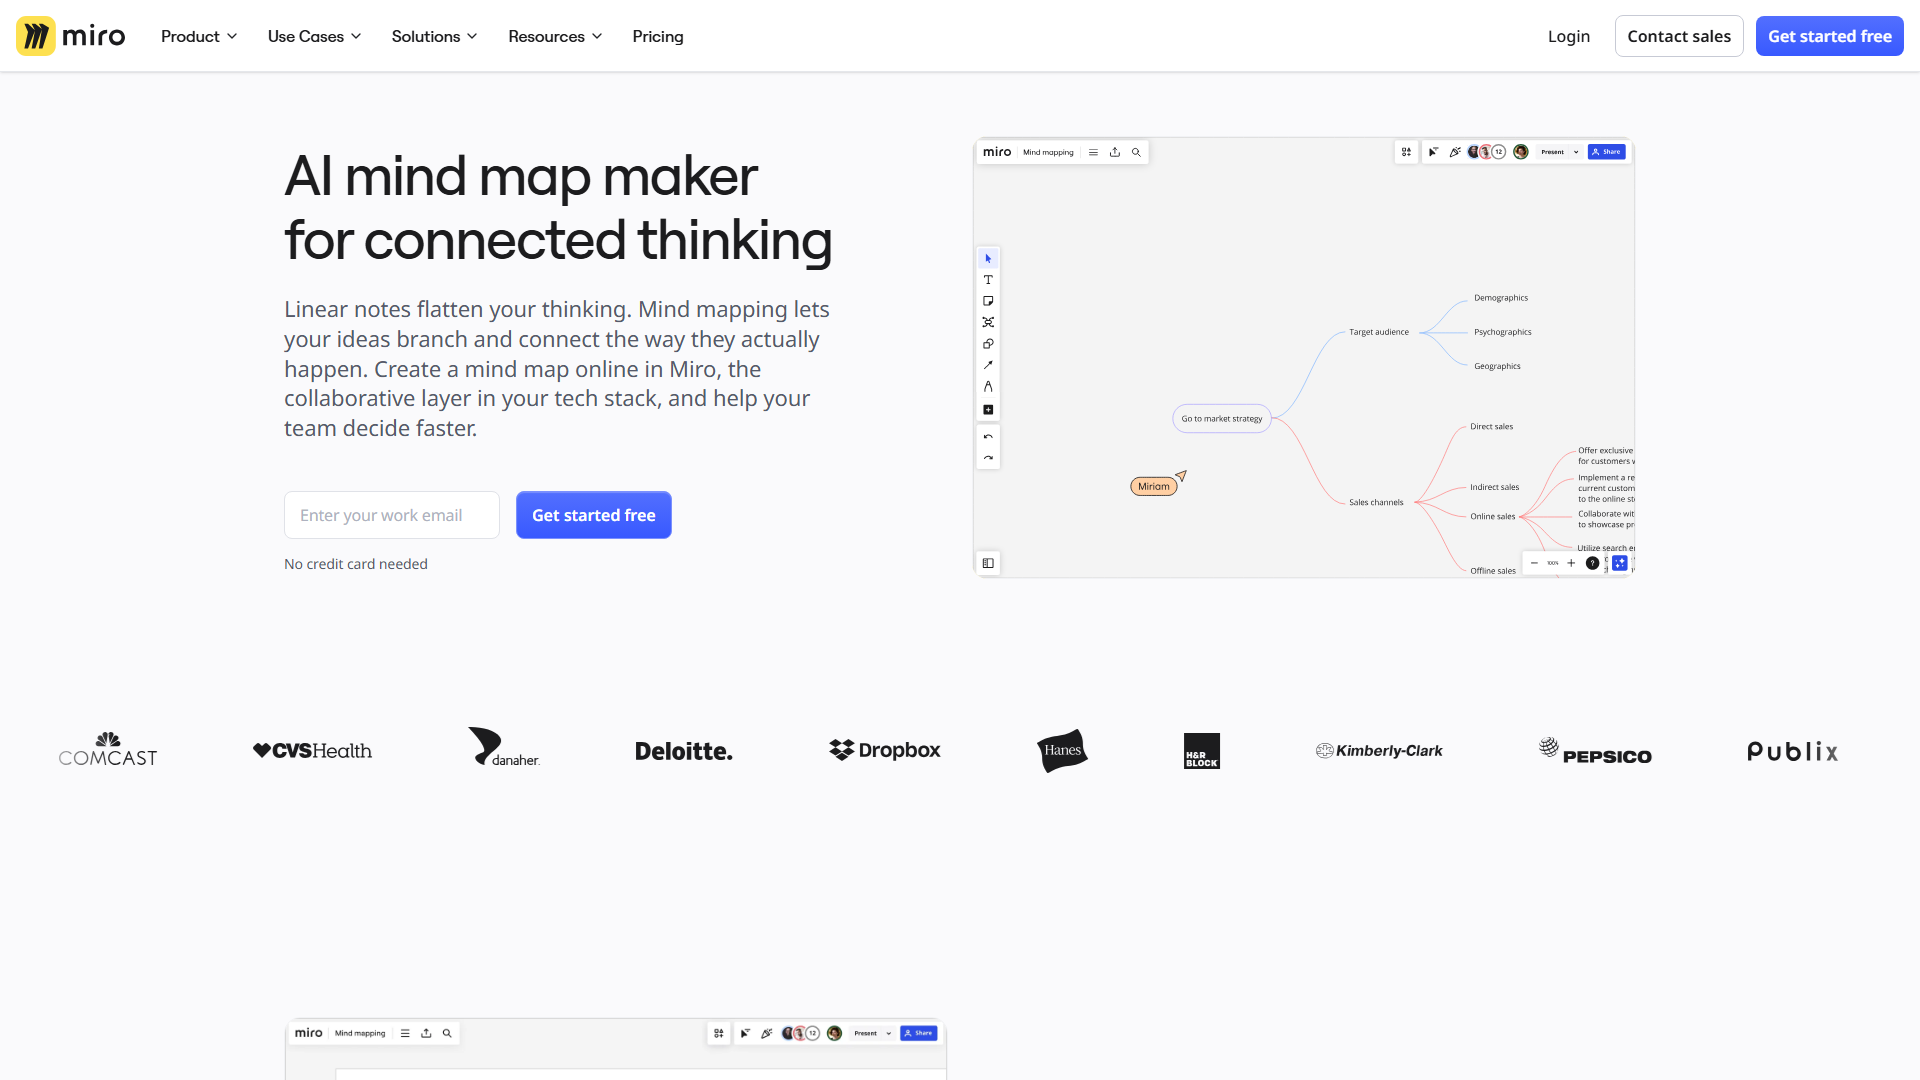Select the Mind map tool in the hero board
The height and width of the screenshot is (1080, 1920).
988,322
